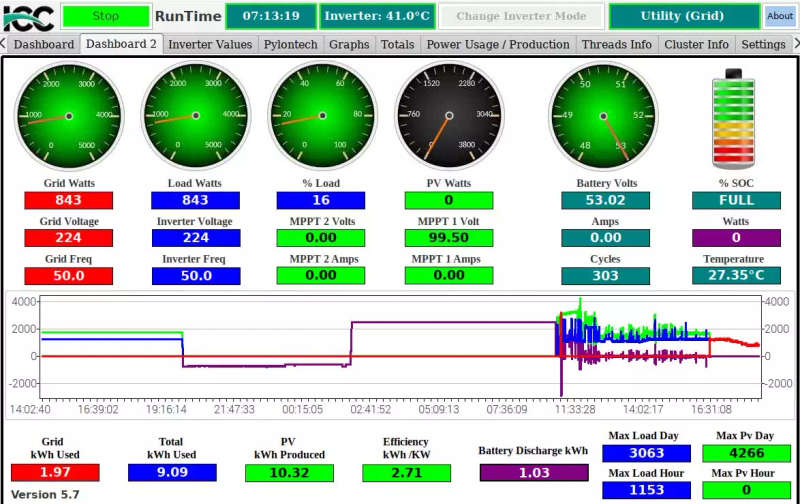Select the Dashboard 2 tab

point(121,44)
